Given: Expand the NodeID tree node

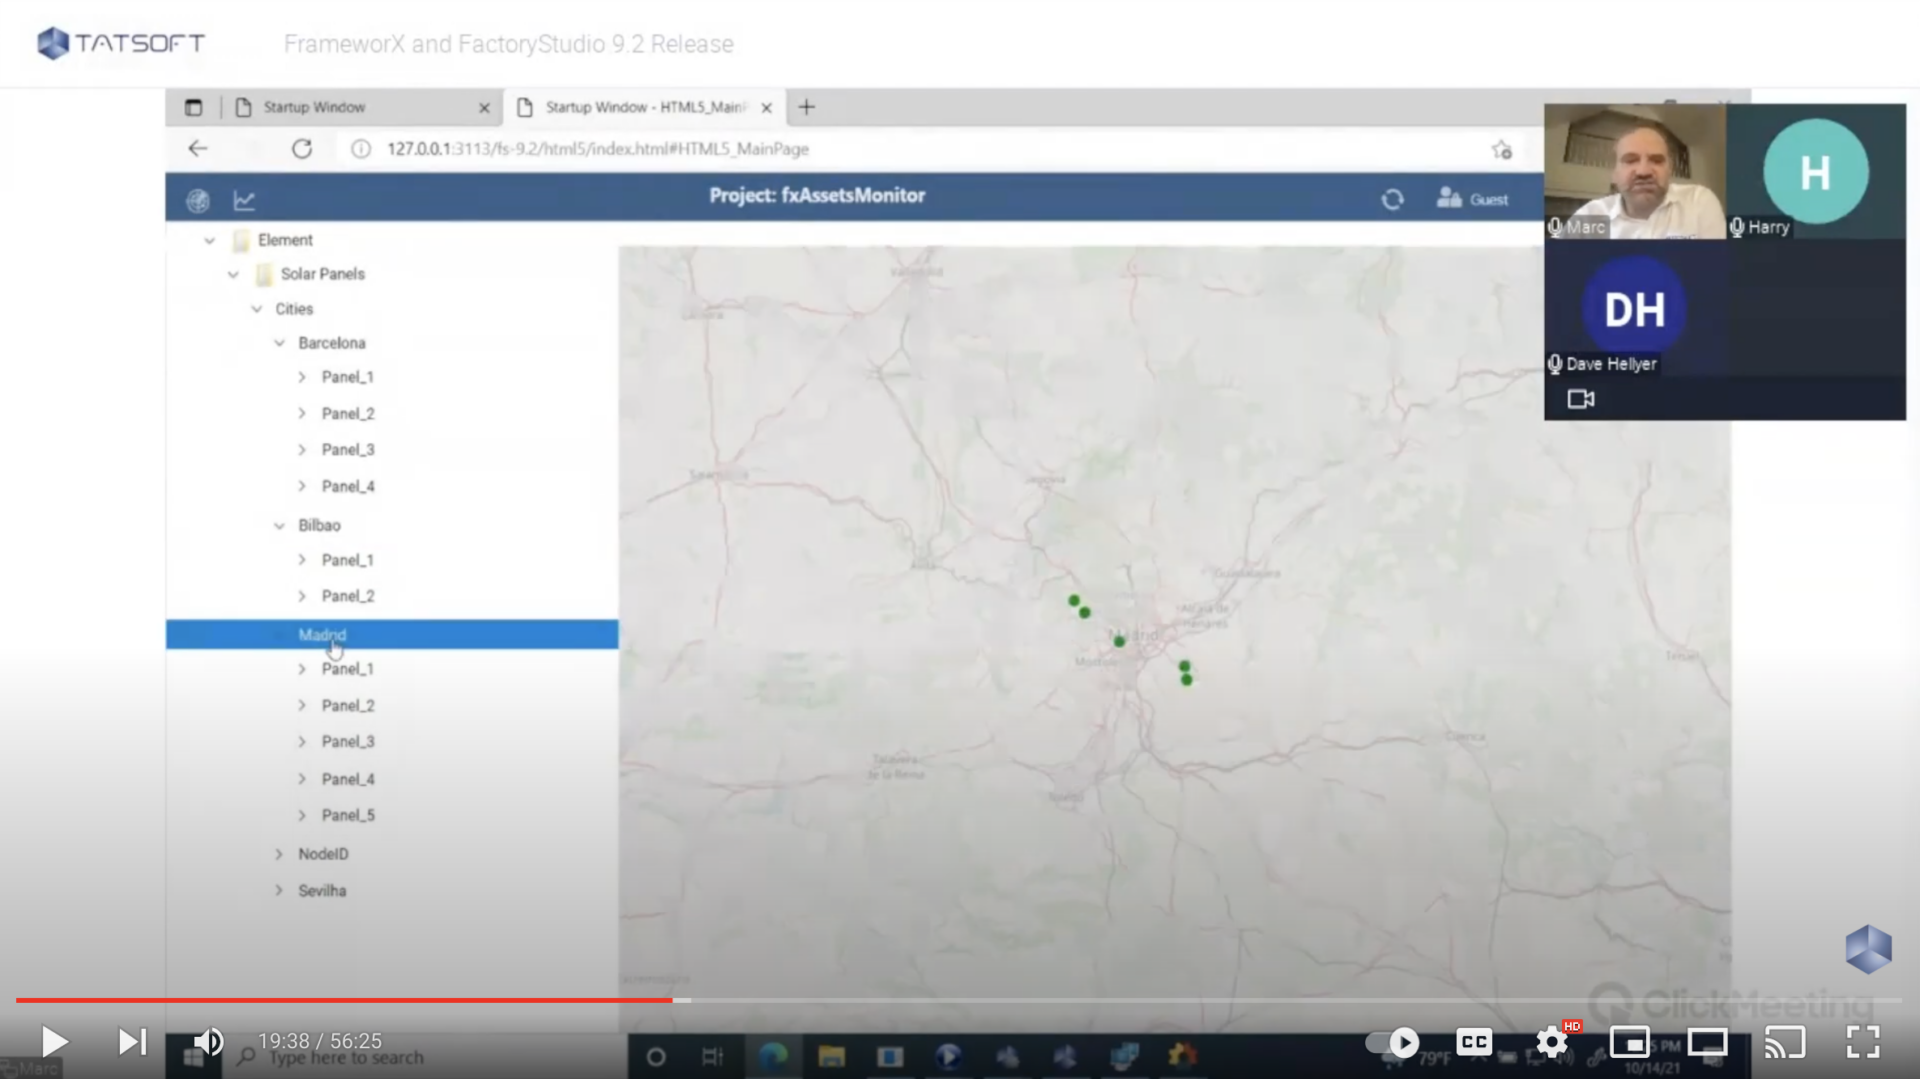Looking at the screenshot, I should 279,854.
